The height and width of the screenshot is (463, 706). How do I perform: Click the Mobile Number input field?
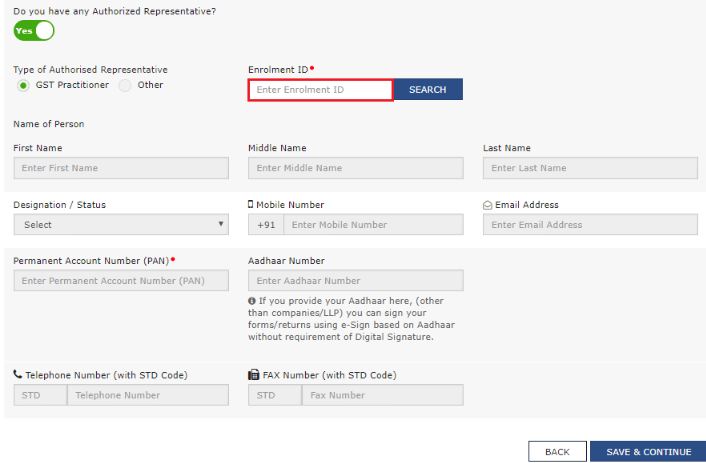pos(373,225)
